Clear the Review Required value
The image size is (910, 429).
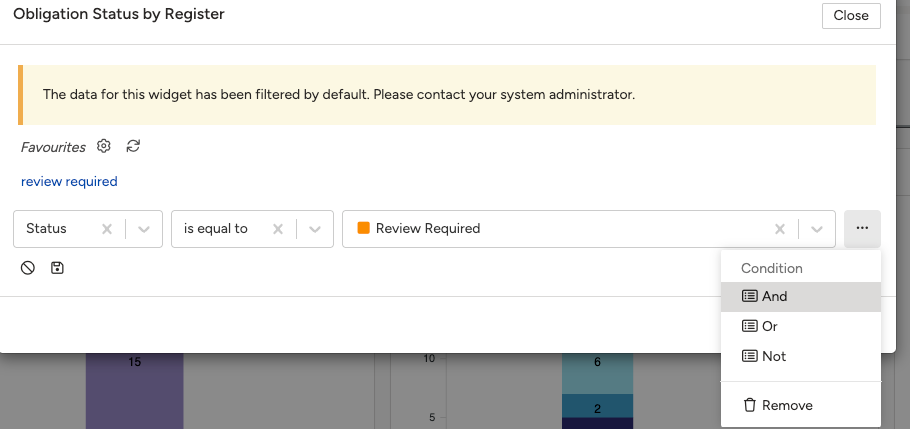point(780,229)
